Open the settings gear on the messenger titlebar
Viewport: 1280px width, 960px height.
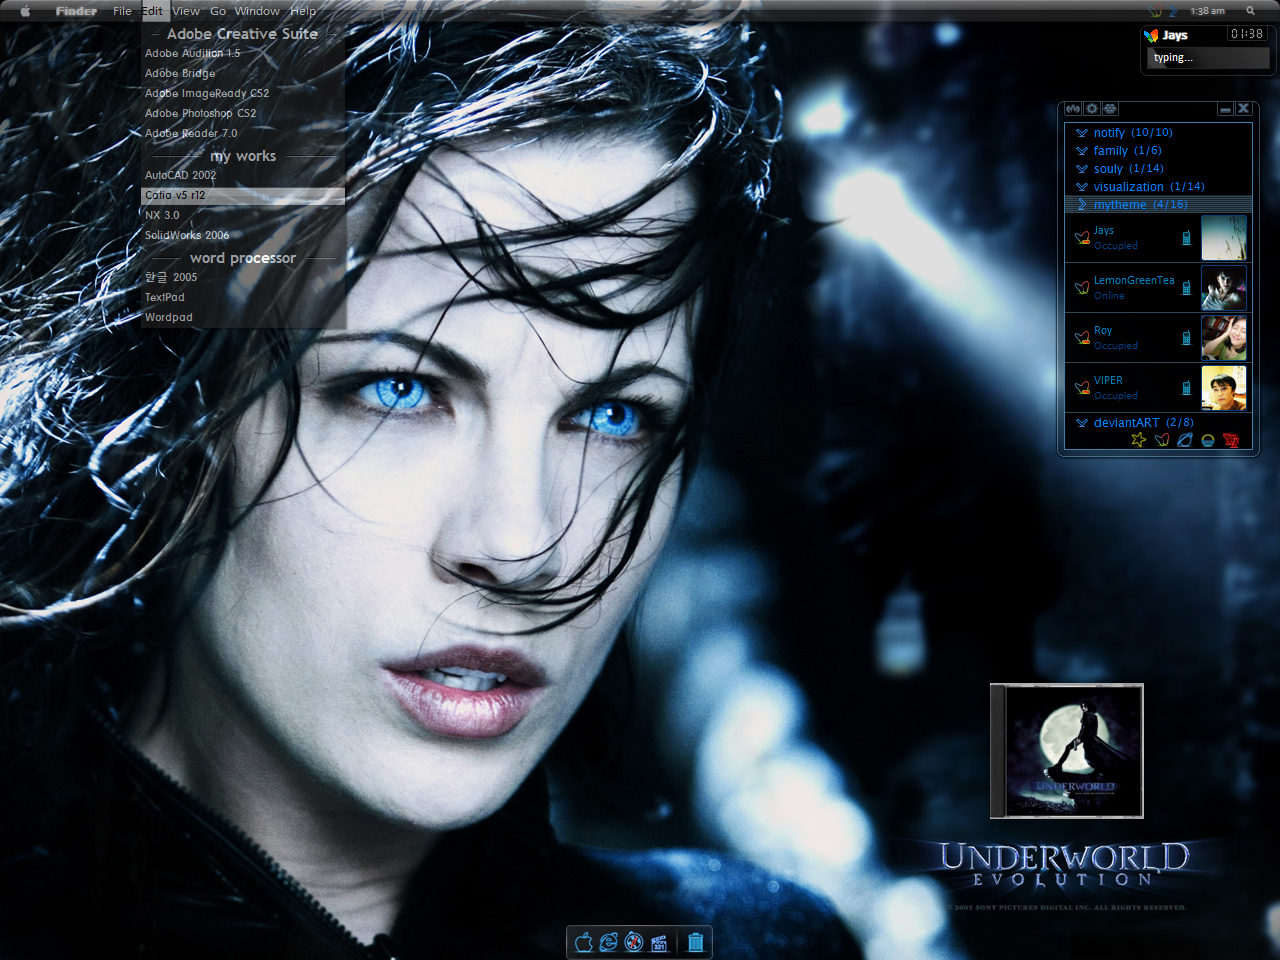pyautogui.click(x=1091, y=108)
